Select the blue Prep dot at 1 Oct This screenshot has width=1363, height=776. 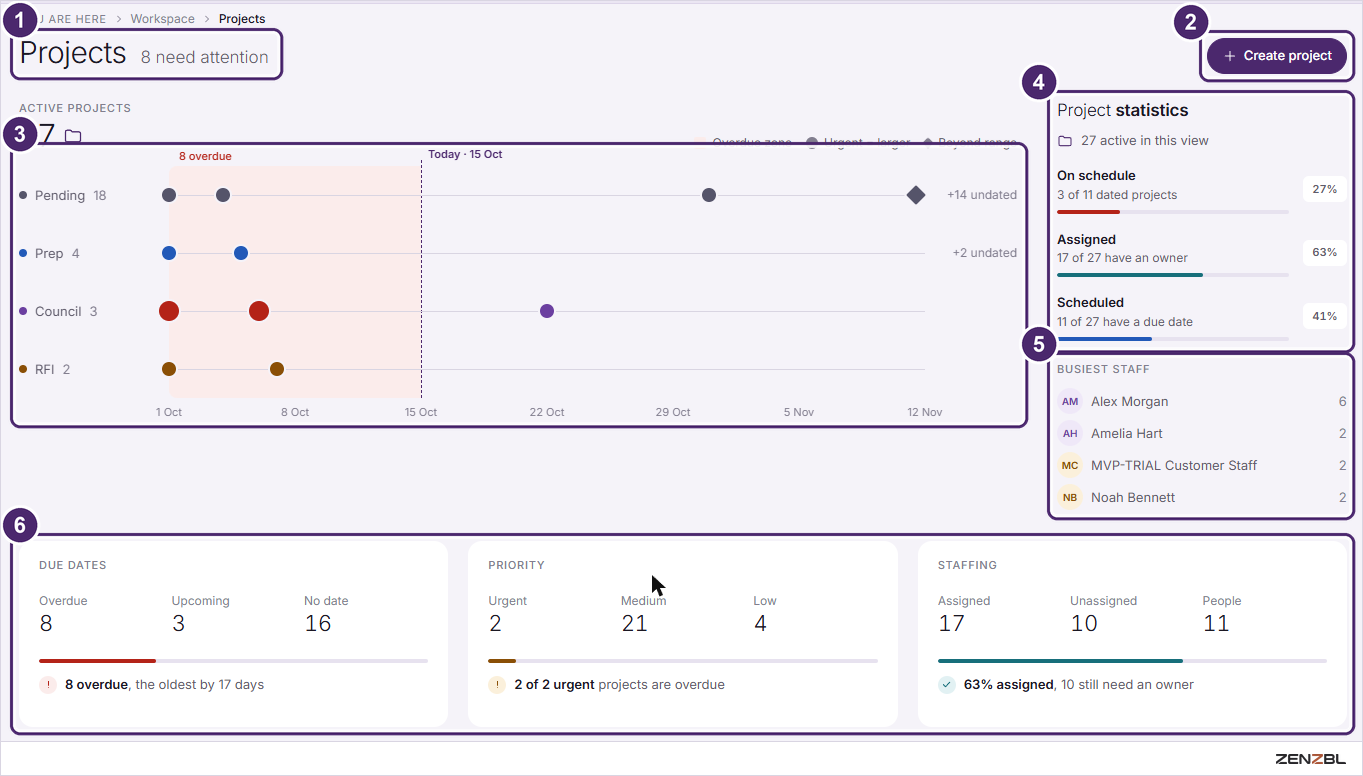click(x=169, y=253)
